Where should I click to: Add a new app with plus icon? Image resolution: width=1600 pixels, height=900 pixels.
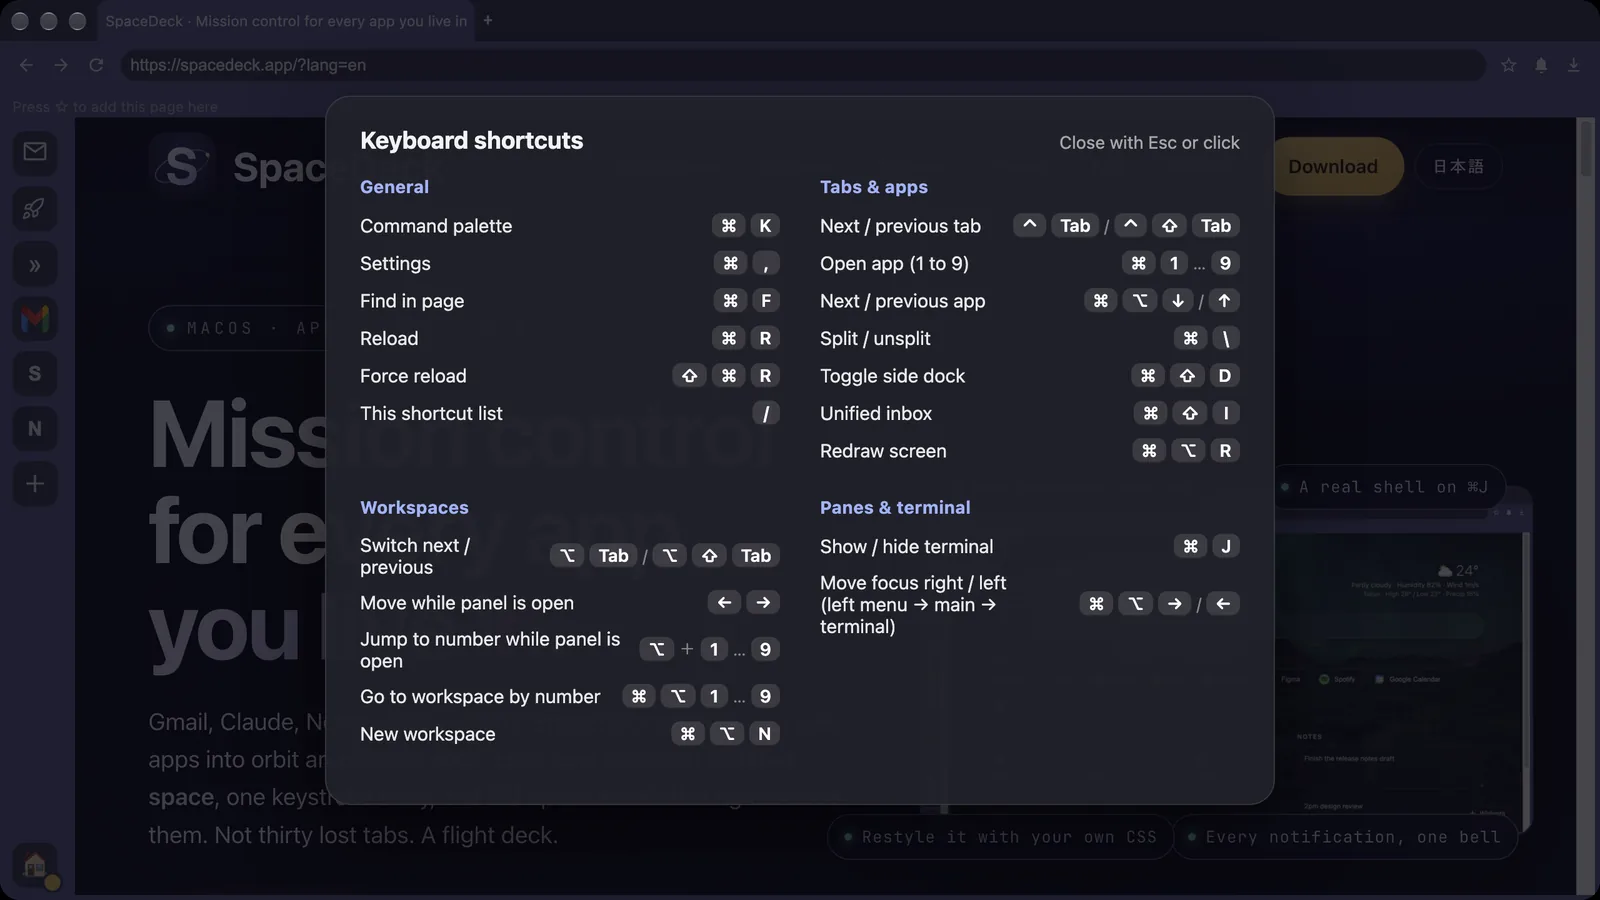35,484
